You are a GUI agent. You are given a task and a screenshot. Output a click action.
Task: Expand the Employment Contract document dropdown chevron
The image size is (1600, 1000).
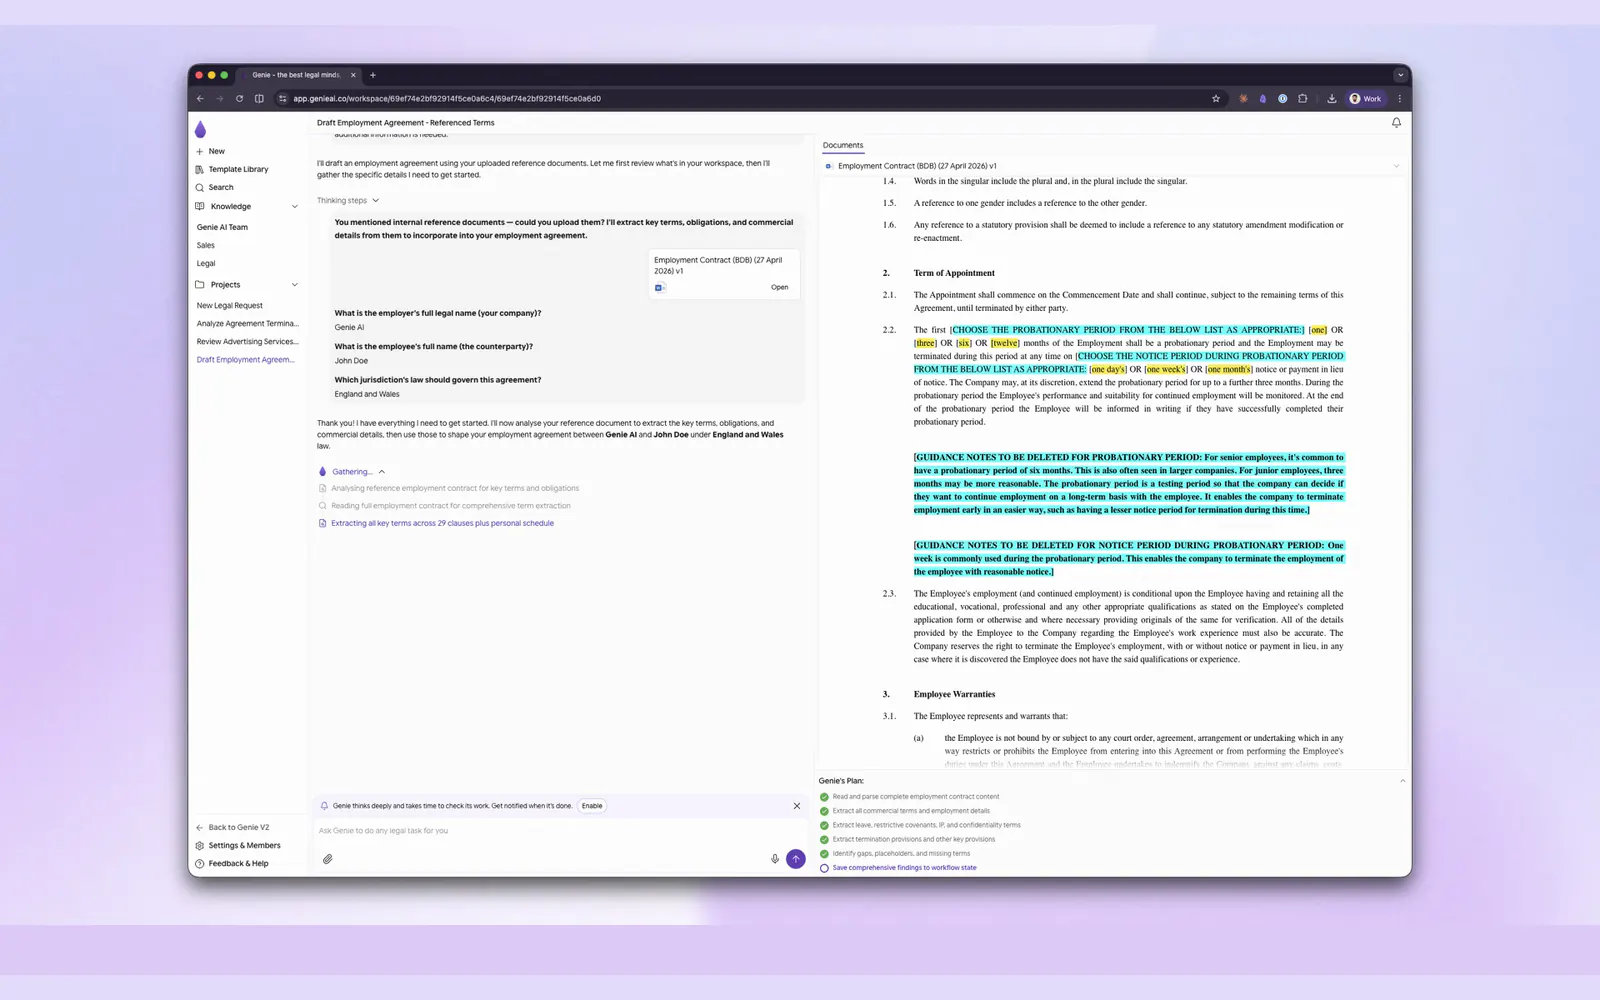(x=1396, y=166)
